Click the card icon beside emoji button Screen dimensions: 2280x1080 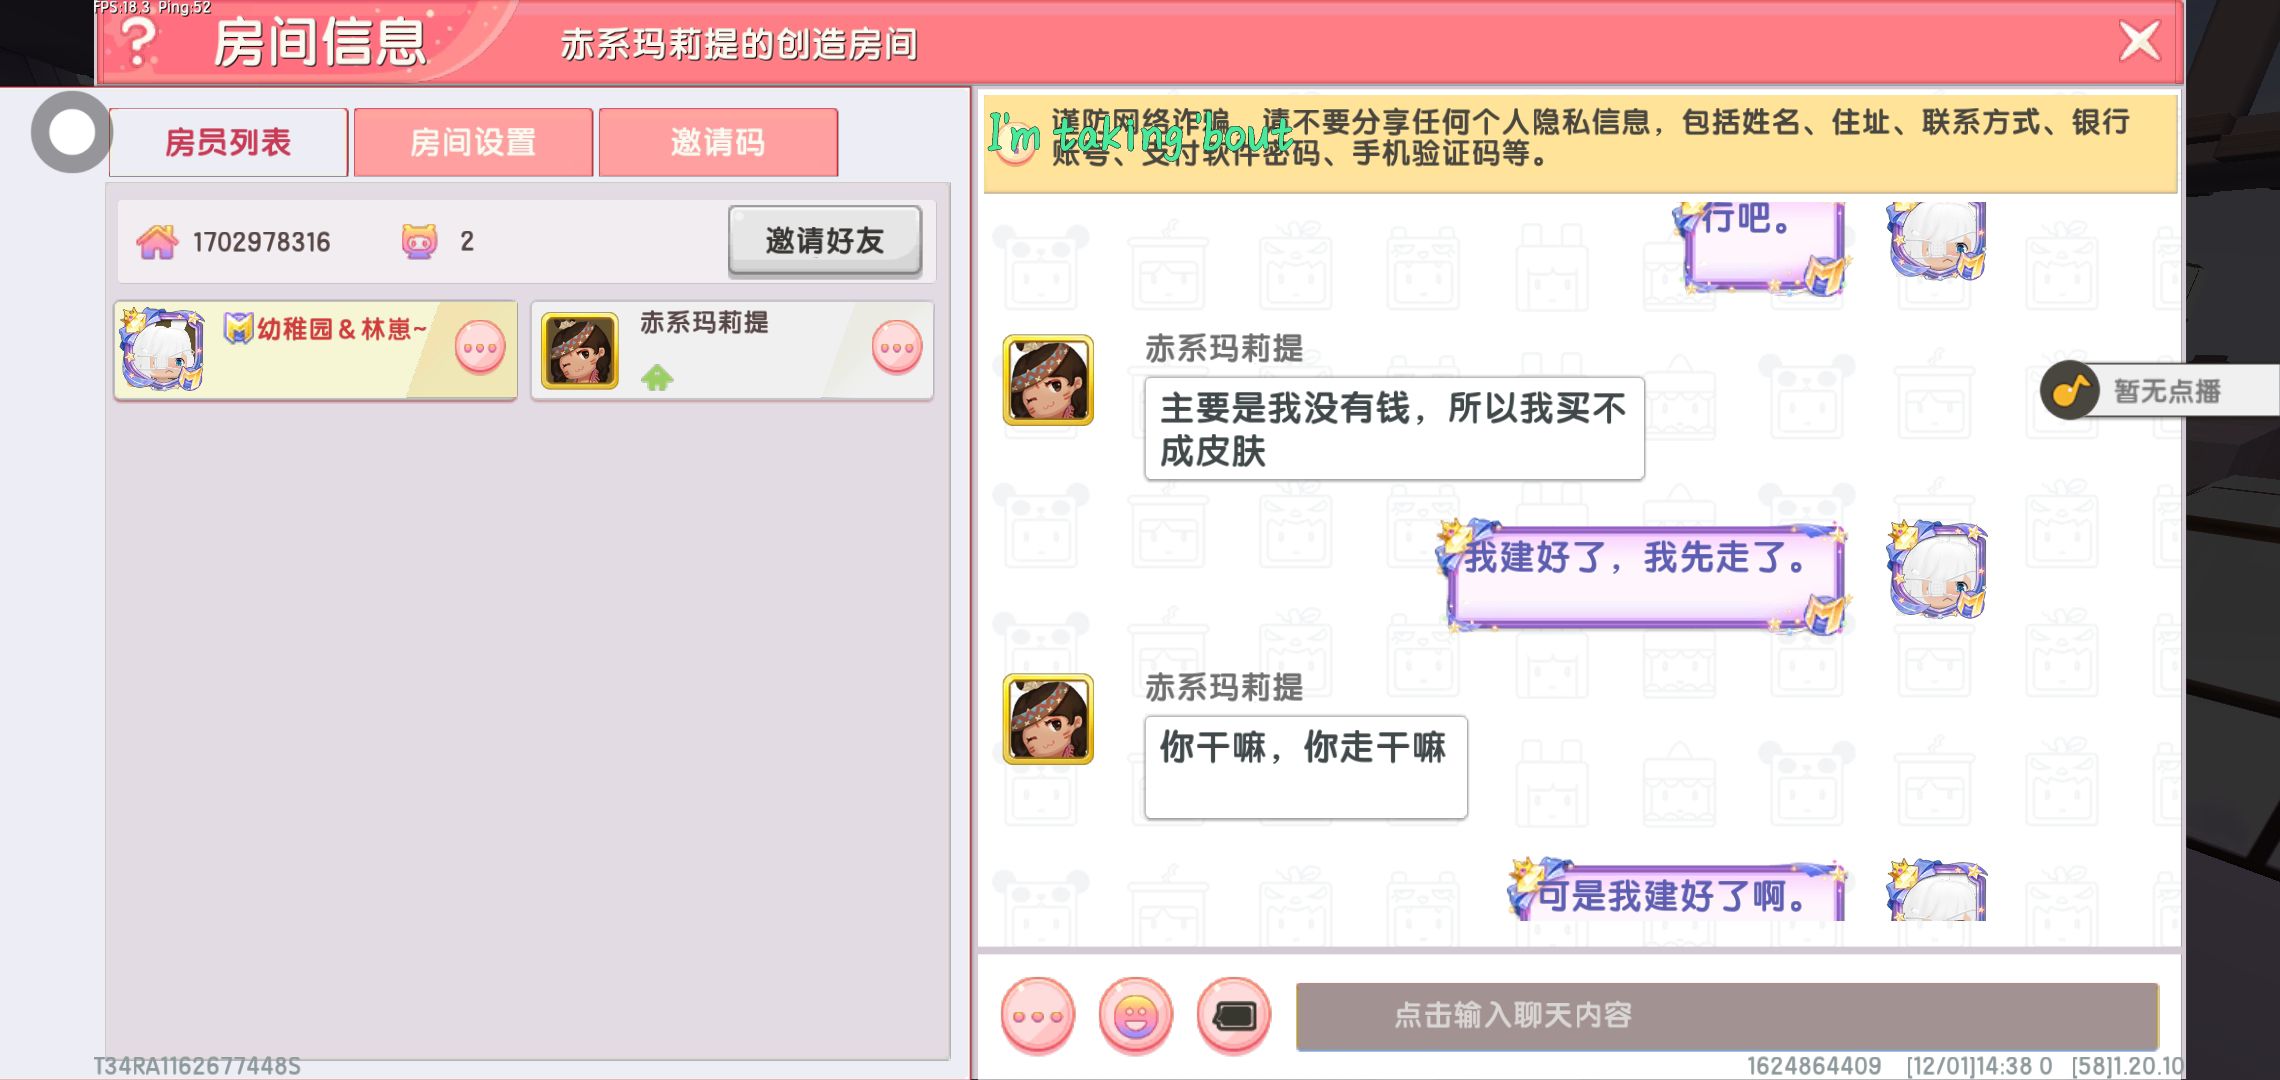(1233, 1016)
